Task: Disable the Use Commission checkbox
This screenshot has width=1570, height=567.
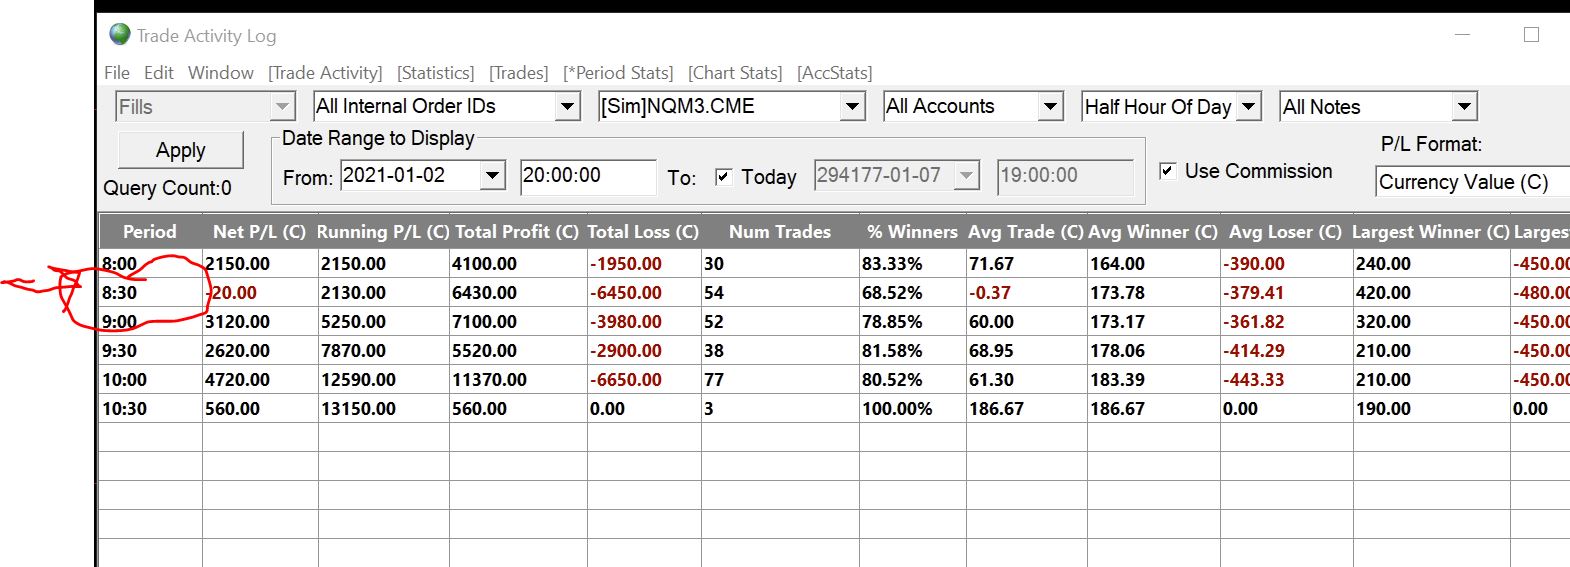Action: tap(1167, 171)
